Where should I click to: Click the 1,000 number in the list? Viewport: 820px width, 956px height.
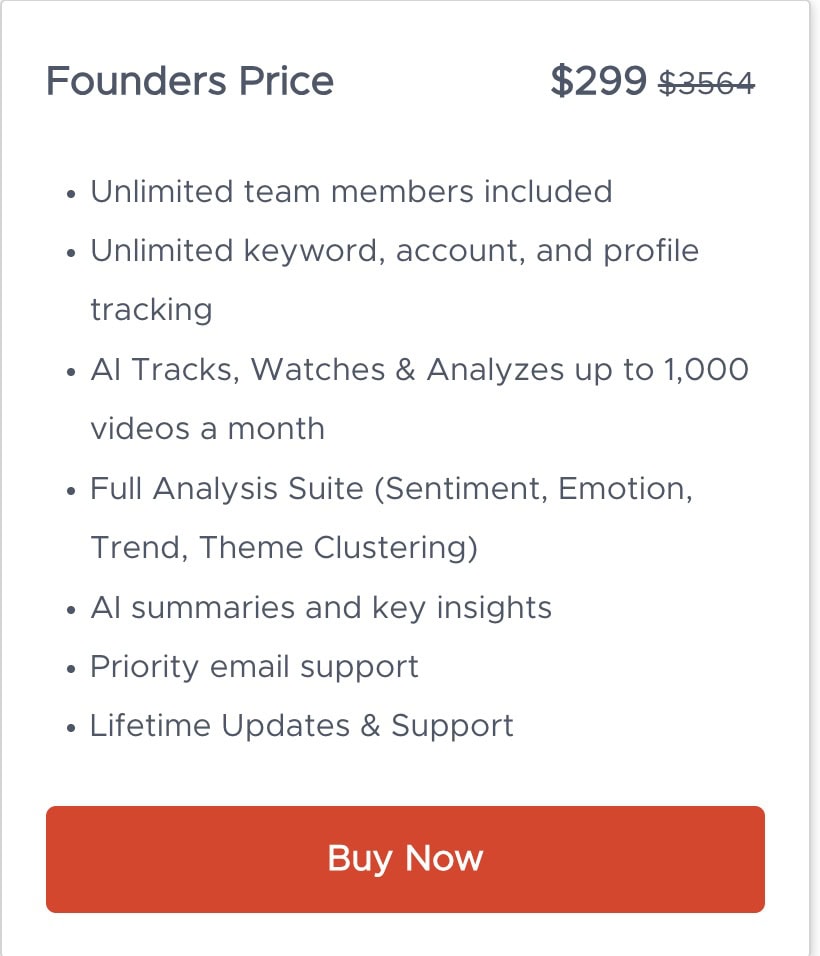coord(706,369)
